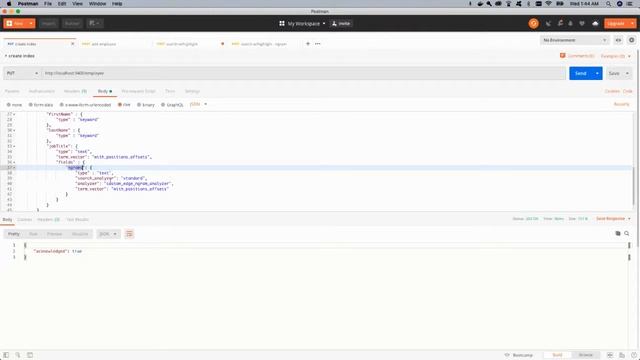Select the none body type radio
Screen dimensions: 640x360
(x=9, y=105)
